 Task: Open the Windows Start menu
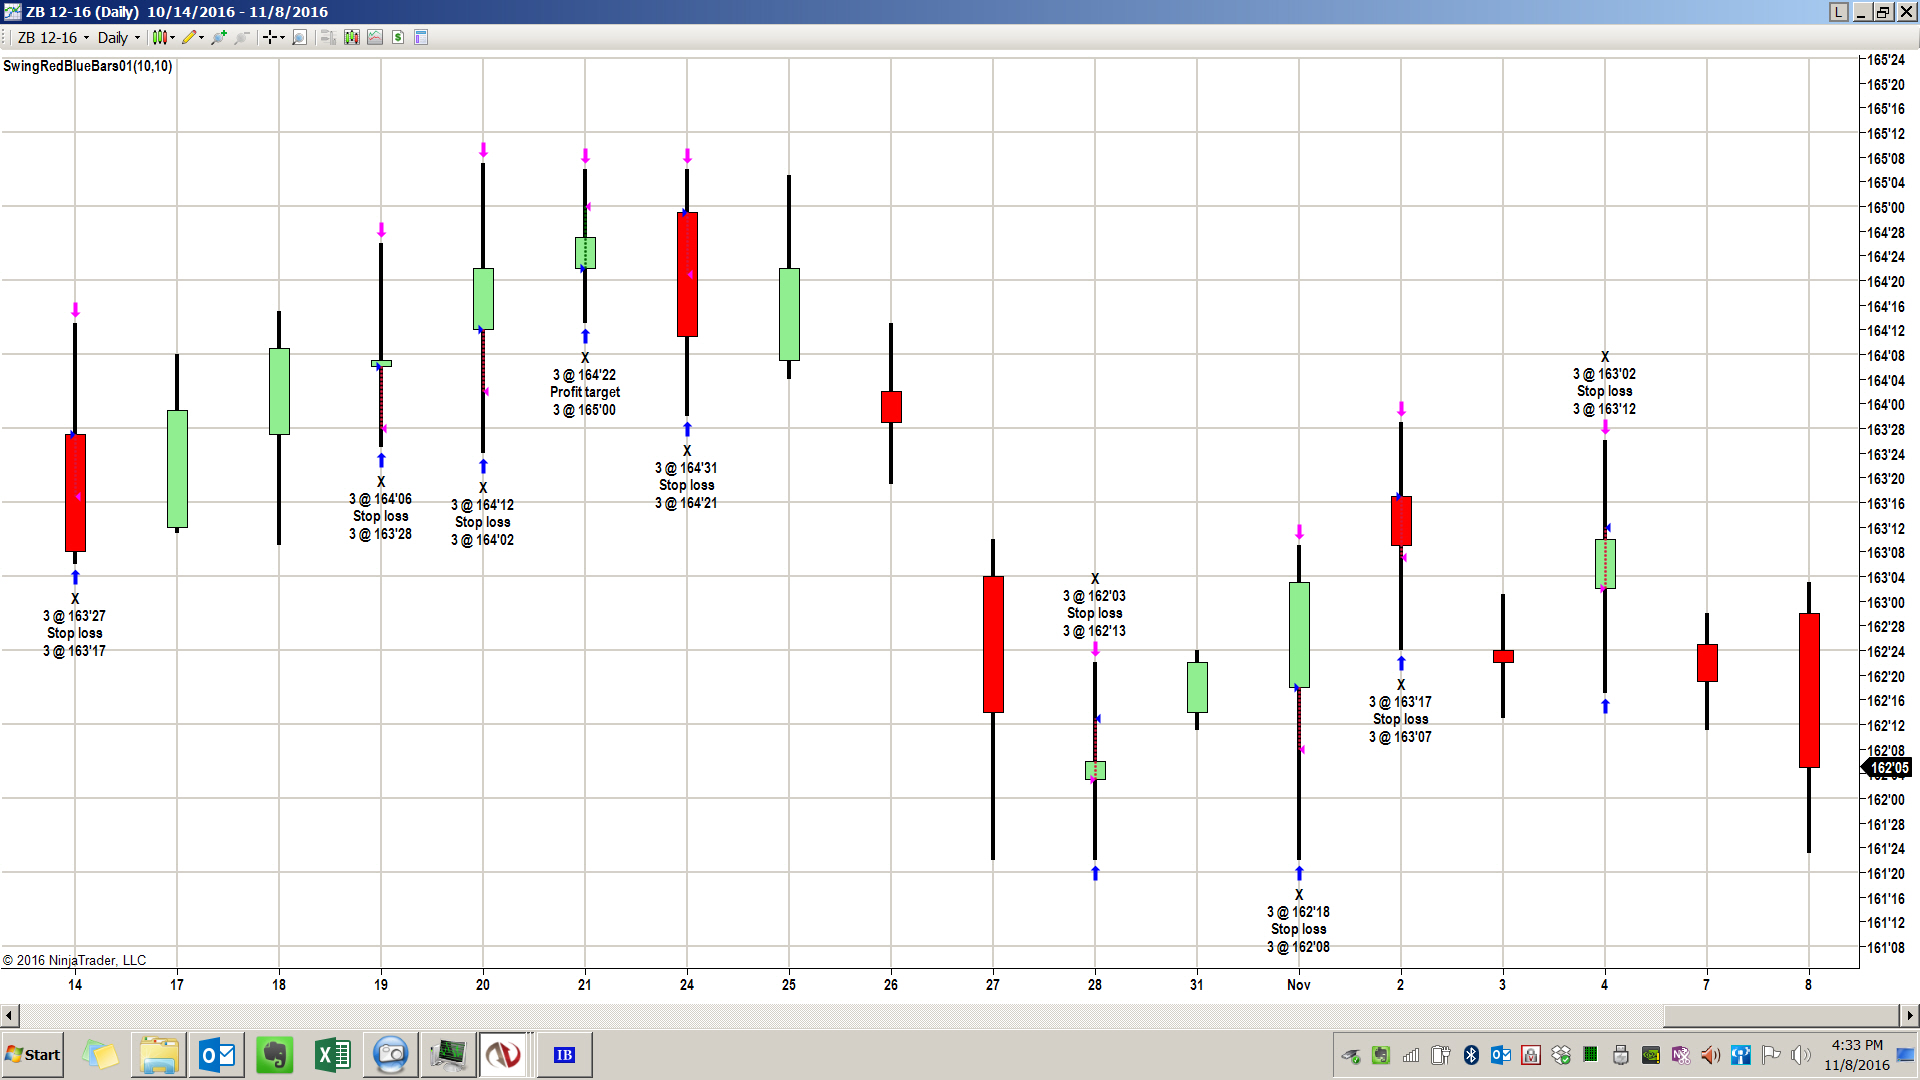click(33, 1055)
